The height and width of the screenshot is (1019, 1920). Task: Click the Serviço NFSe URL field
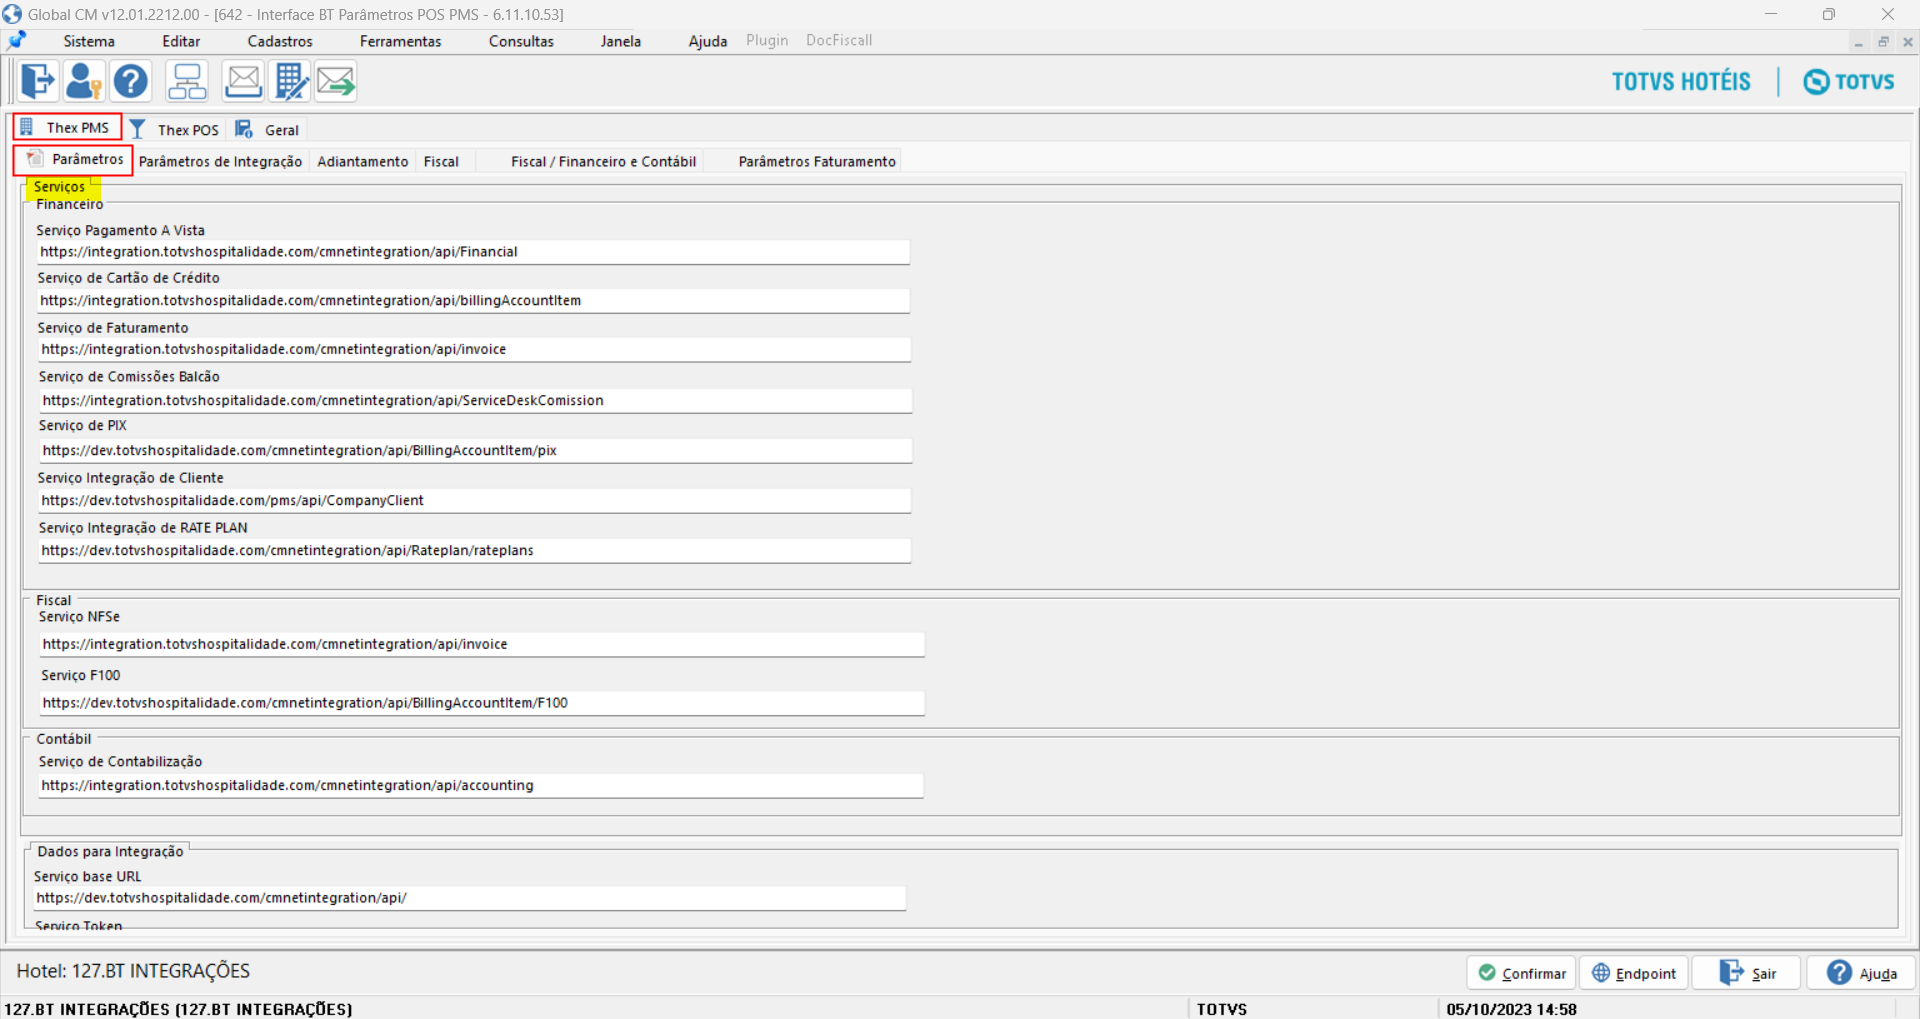coord(482,644)
